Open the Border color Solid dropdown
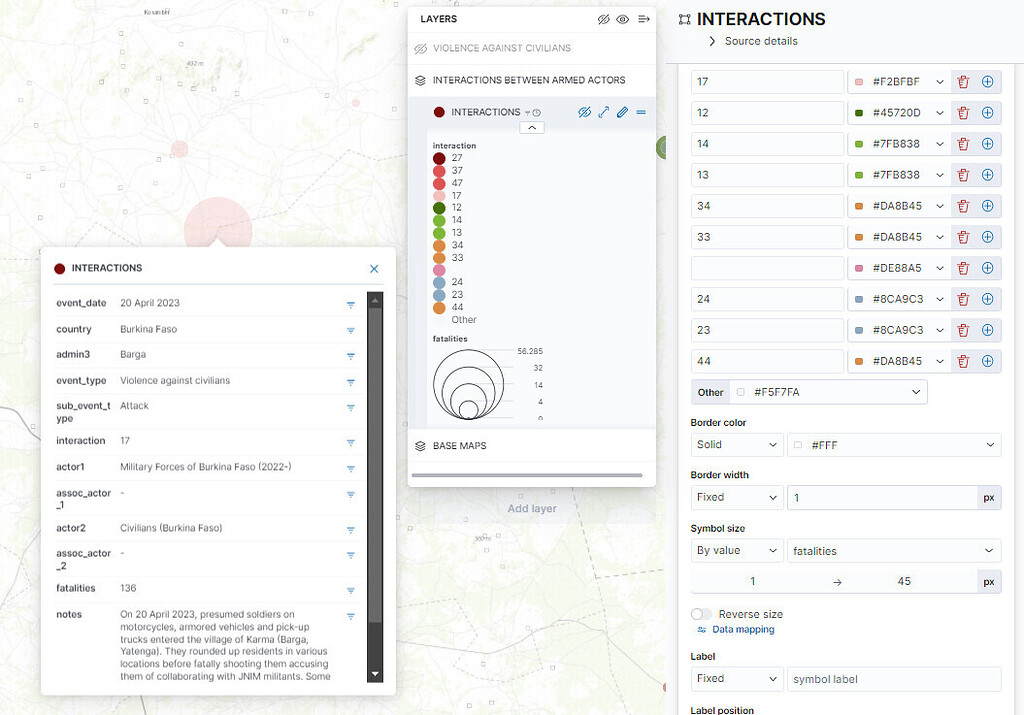The width and height of the screenshot is (1024, 715). (x=737, y=444)
